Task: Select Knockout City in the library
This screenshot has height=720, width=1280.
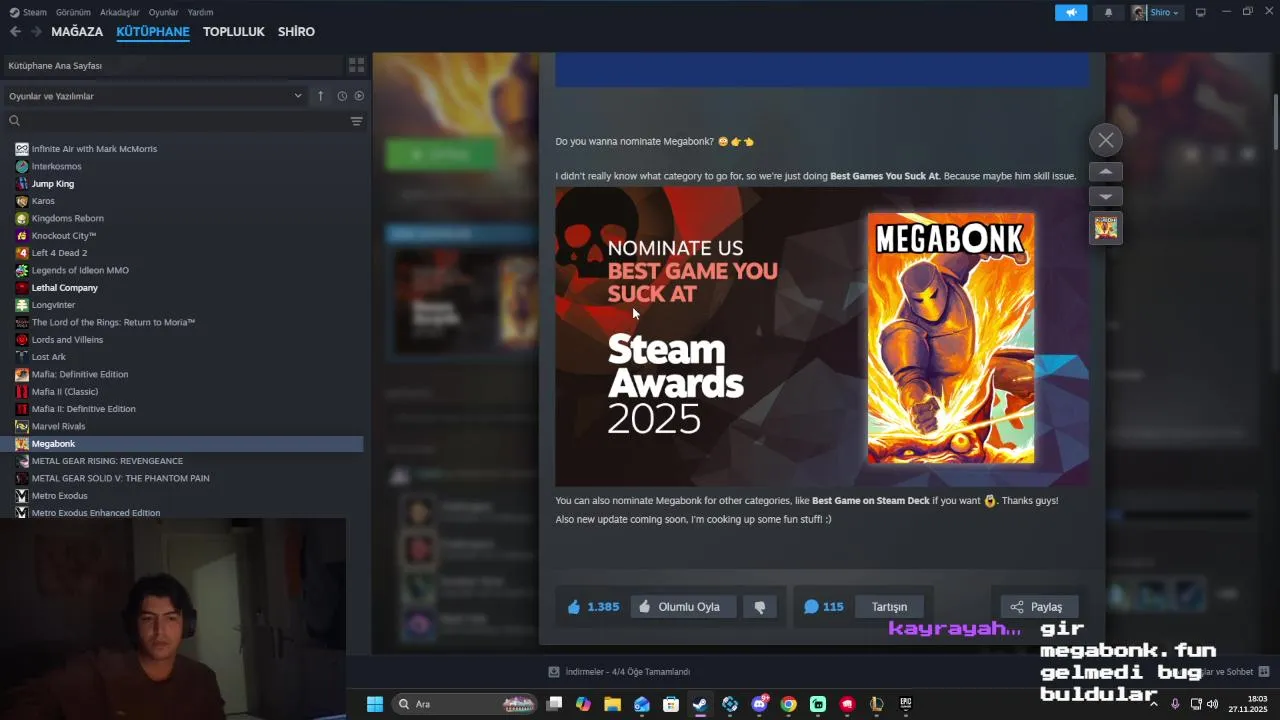Action: (x=64, y=236)
